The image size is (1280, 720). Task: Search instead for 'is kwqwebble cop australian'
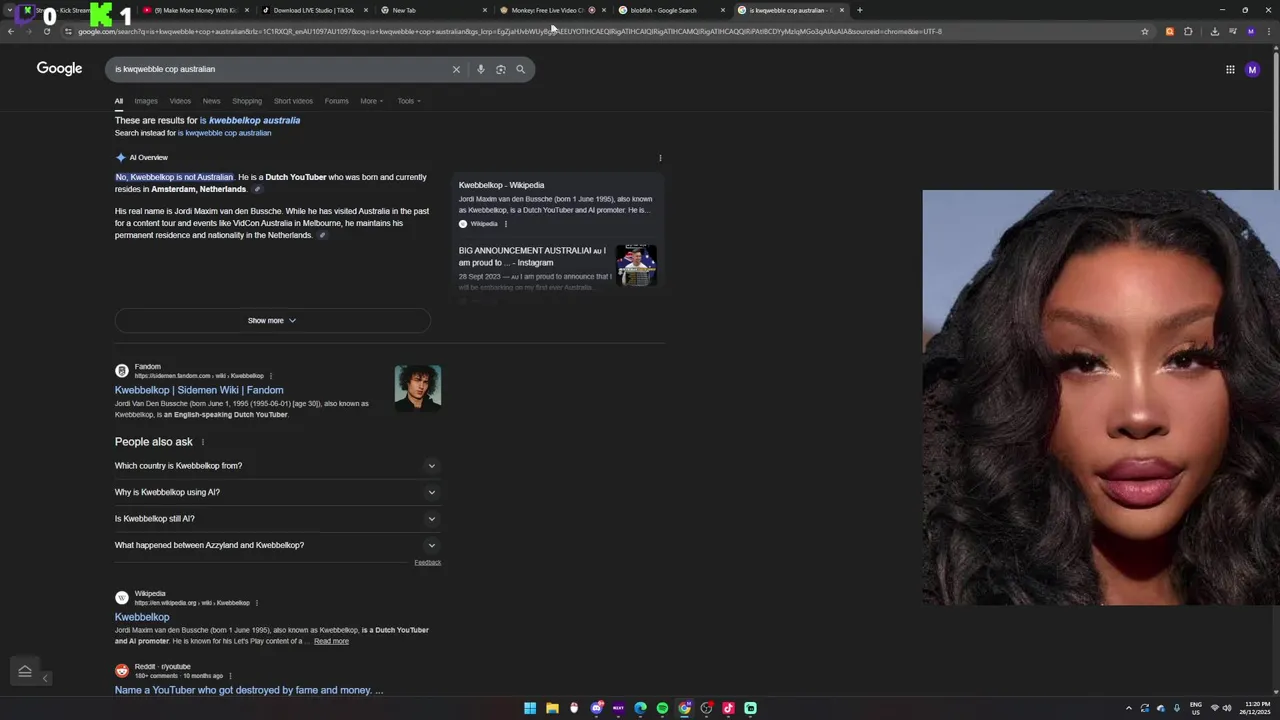coord(225,133)
